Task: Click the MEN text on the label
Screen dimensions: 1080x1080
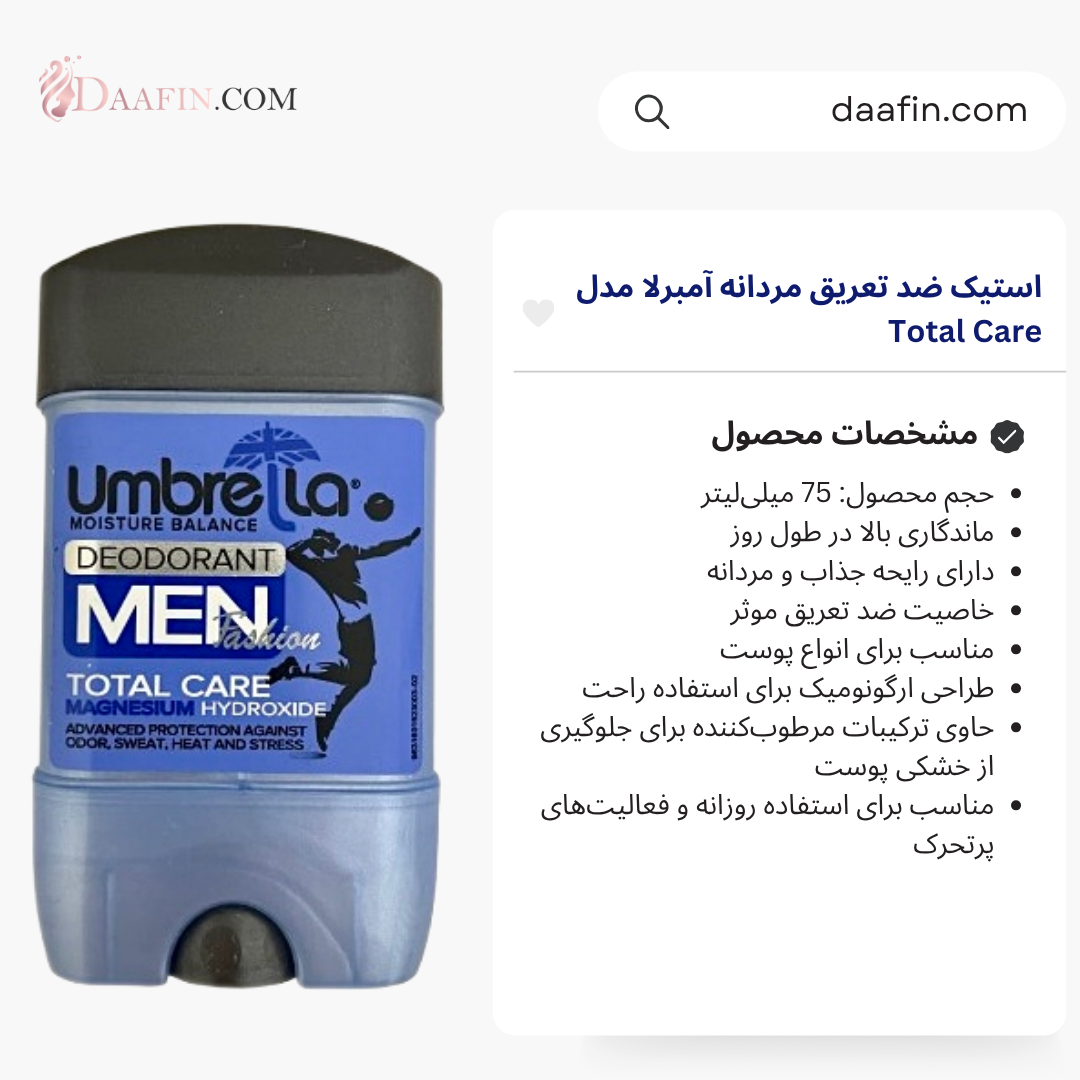Action: (172, 615)
